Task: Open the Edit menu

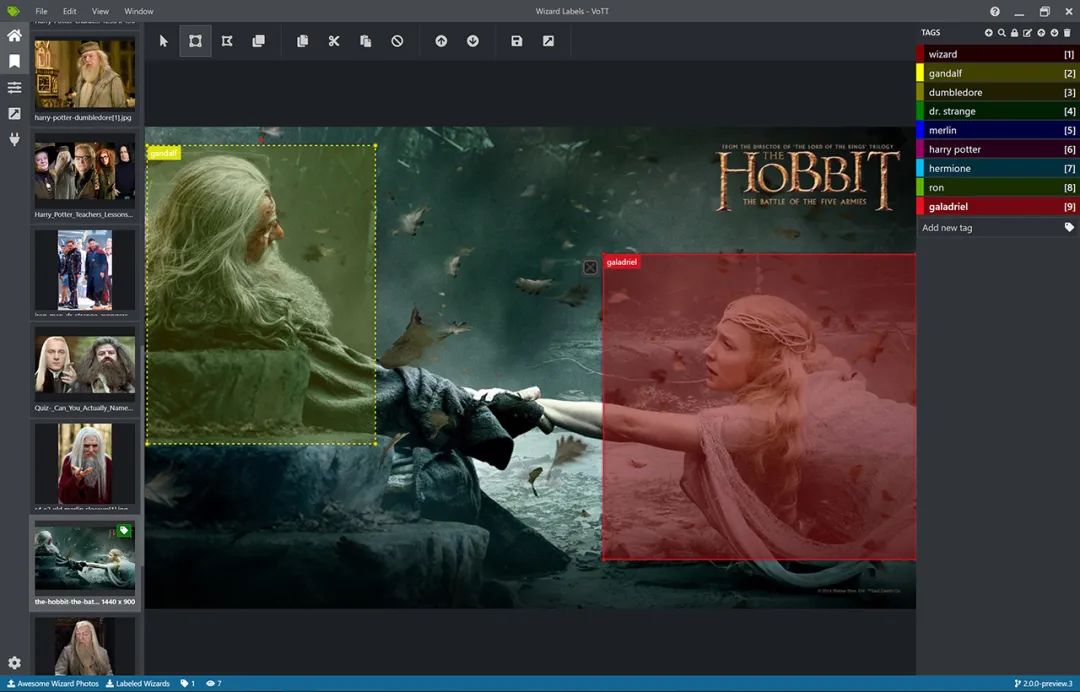Action: pos(68,11)
